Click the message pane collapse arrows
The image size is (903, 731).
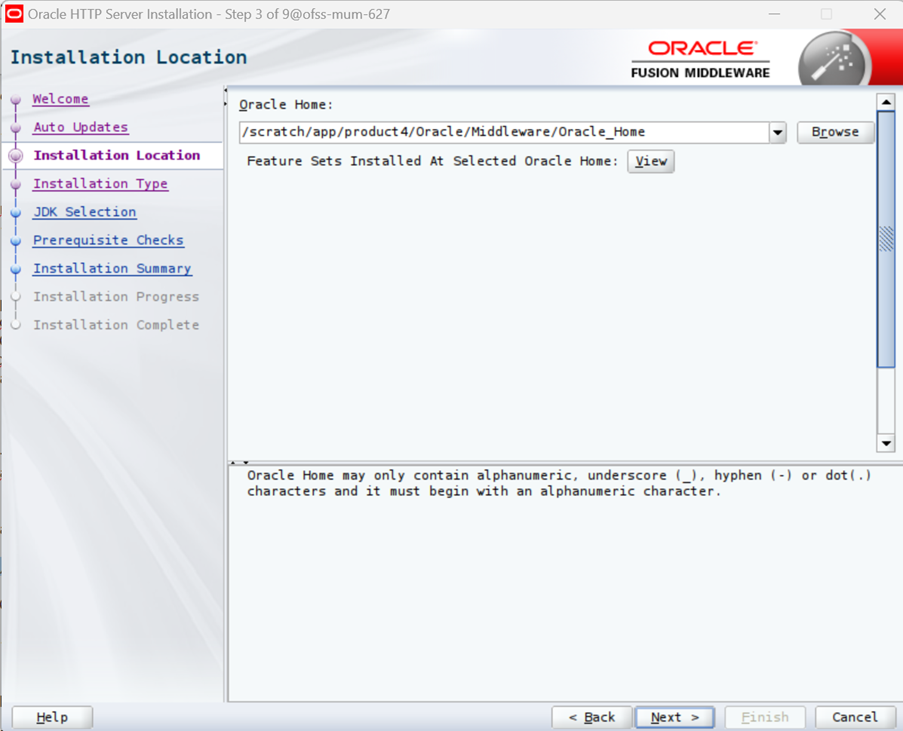coord(240,462)
